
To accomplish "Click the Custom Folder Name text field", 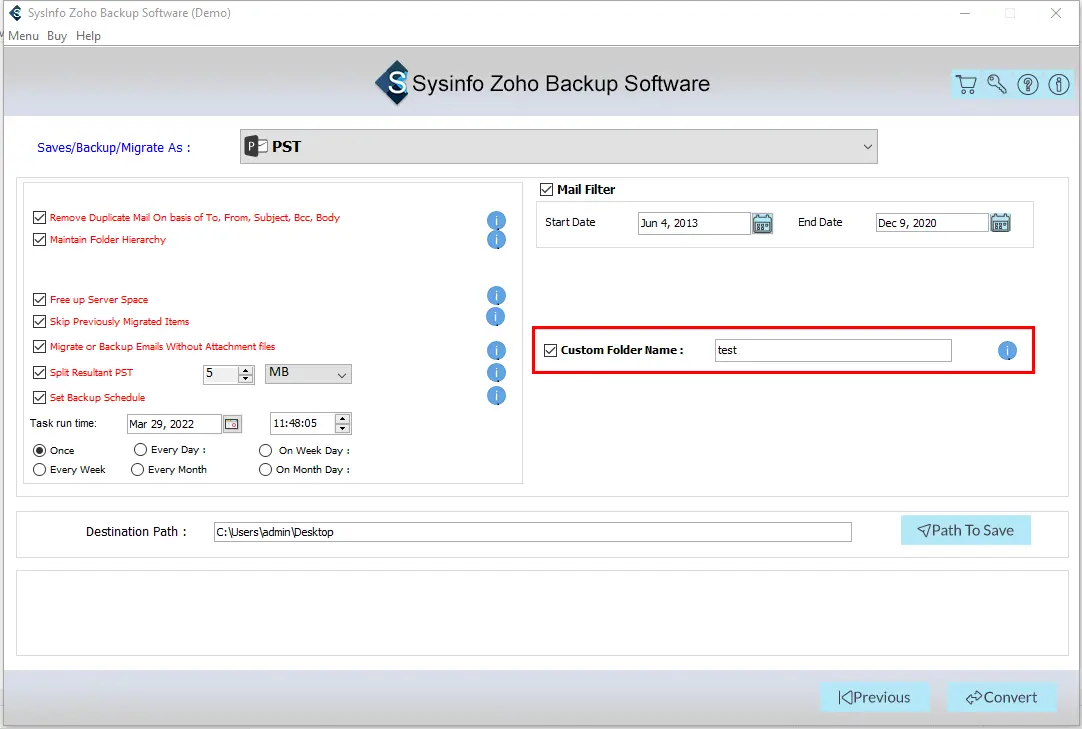I will [x=833, y=350].
